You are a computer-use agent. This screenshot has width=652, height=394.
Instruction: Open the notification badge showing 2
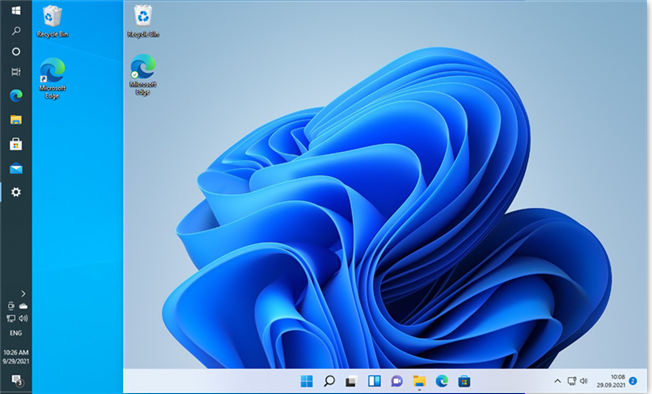pyautogui.click(x=633, y=381)
